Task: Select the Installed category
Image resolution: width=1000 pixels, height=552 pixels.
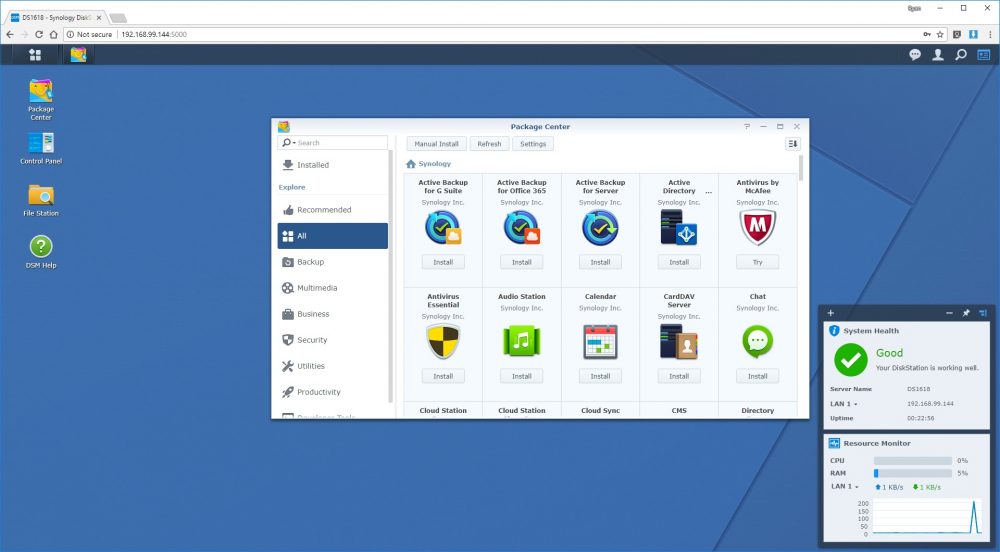Action: tap(333, 165)
